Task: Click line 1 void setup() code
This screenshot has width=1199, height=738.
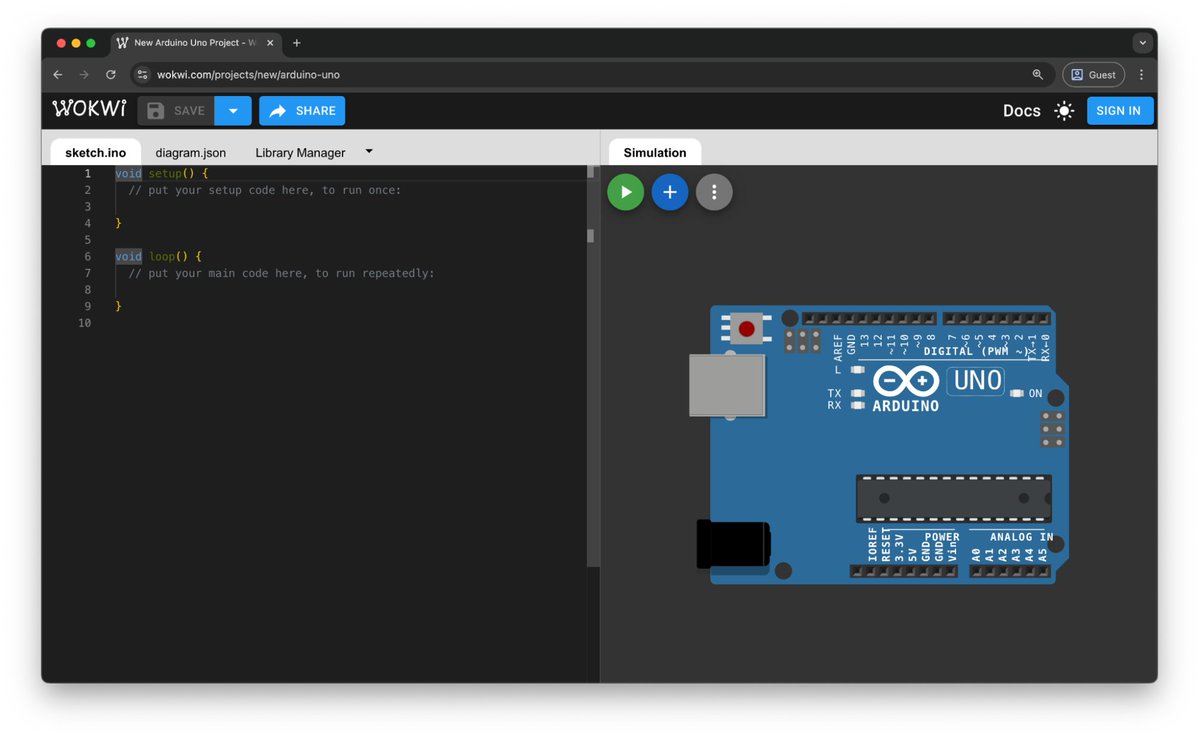Action: [x=161, y=174]
